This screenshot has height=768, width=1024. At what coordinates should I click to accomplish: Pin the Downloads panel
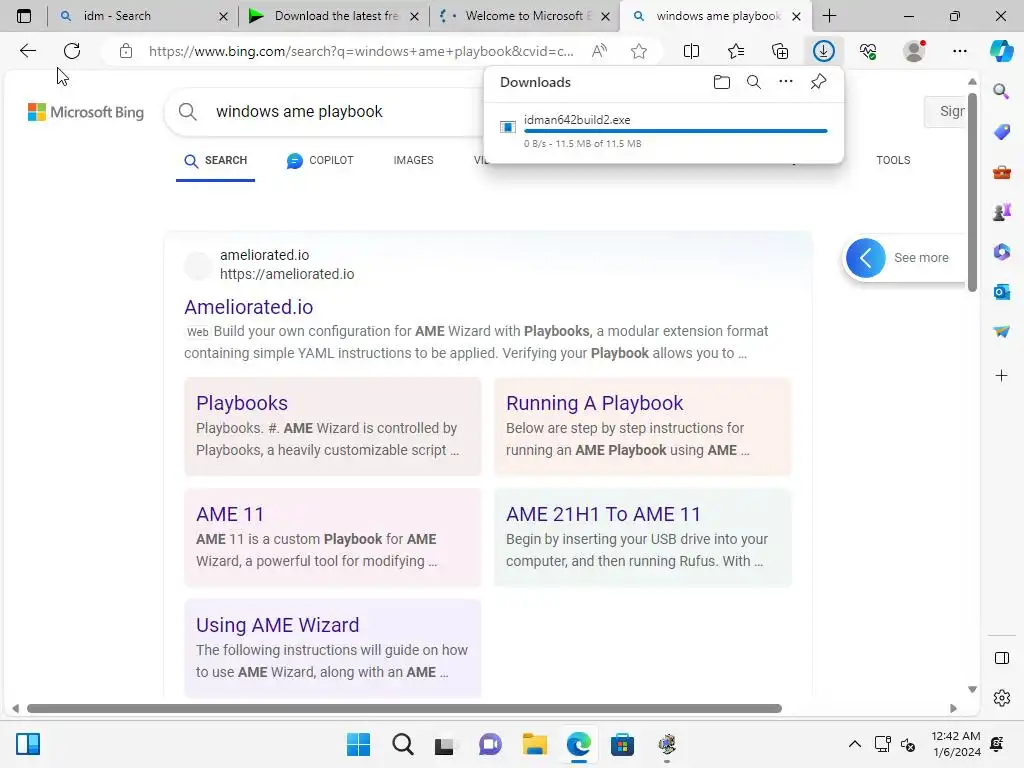[x=818, y=82]
